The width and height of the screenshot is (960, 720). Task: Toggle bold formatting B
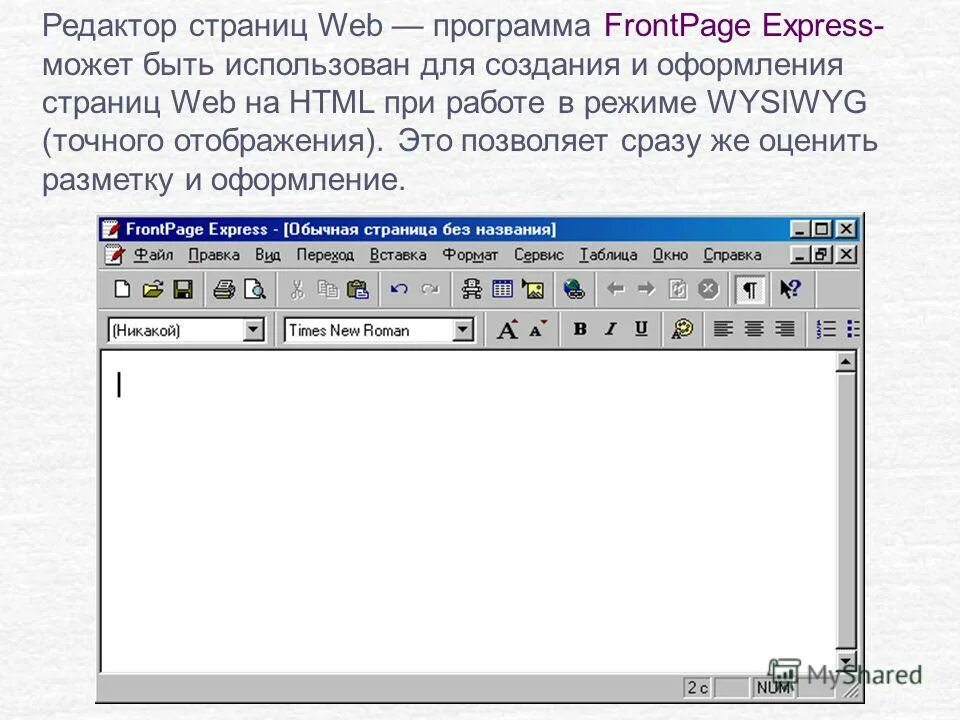(580, 329)
